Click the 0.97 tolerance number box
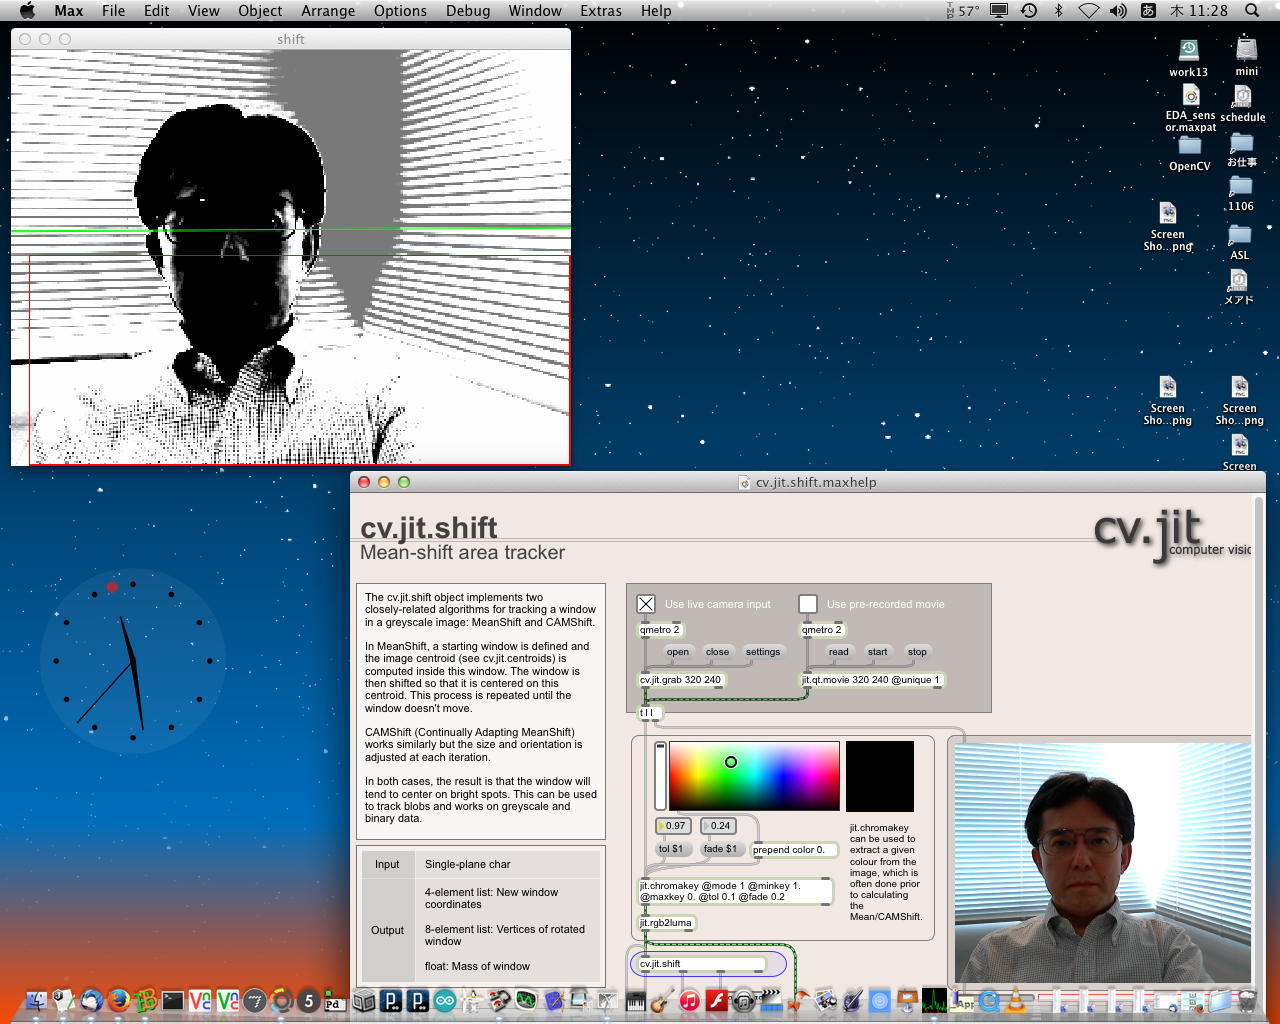 [675, 826]
